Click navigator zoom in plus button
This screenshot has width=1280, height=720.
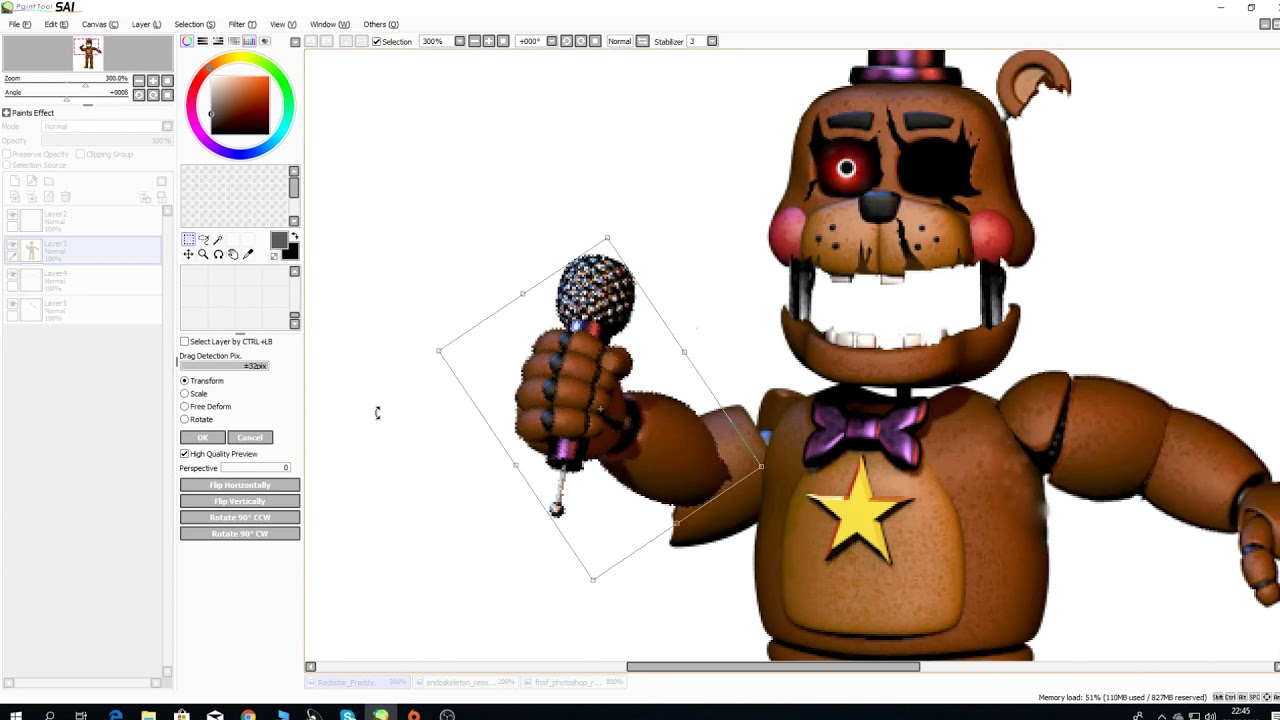(153, 80)
